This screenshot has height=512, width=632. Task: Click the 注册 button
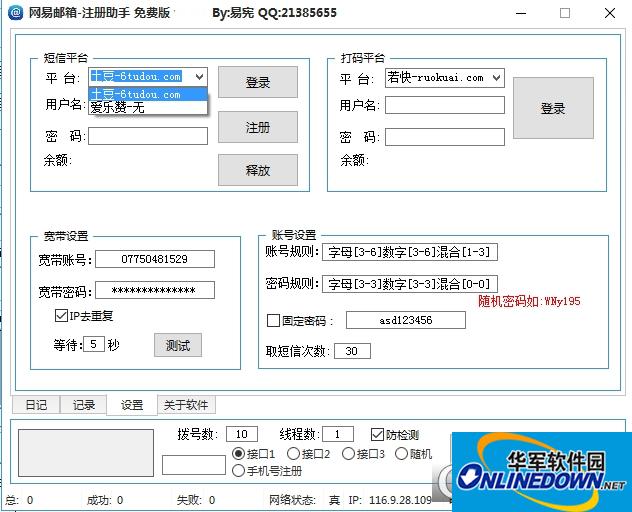coord(258,127)
